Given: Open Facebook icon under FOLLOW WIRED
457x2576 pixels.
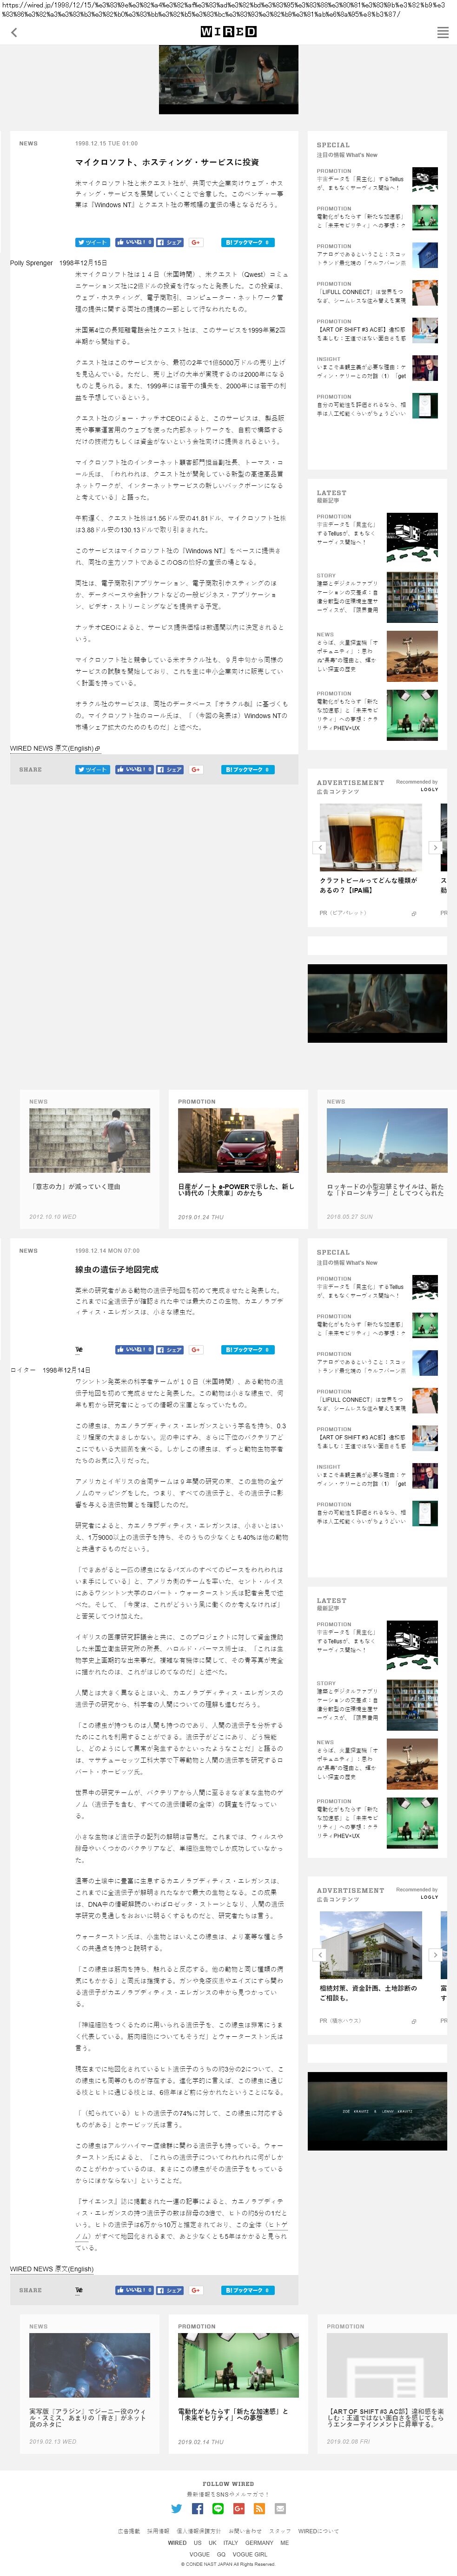Looking at the screenshot, I should coord(197,2509).
